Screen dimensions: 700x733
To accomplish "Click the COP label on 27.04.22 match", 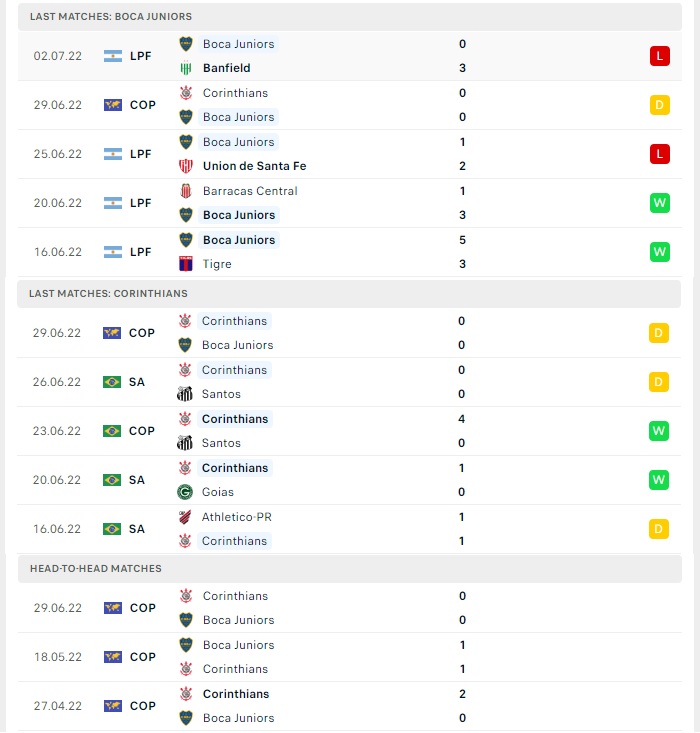I will (x=143, y=706).
